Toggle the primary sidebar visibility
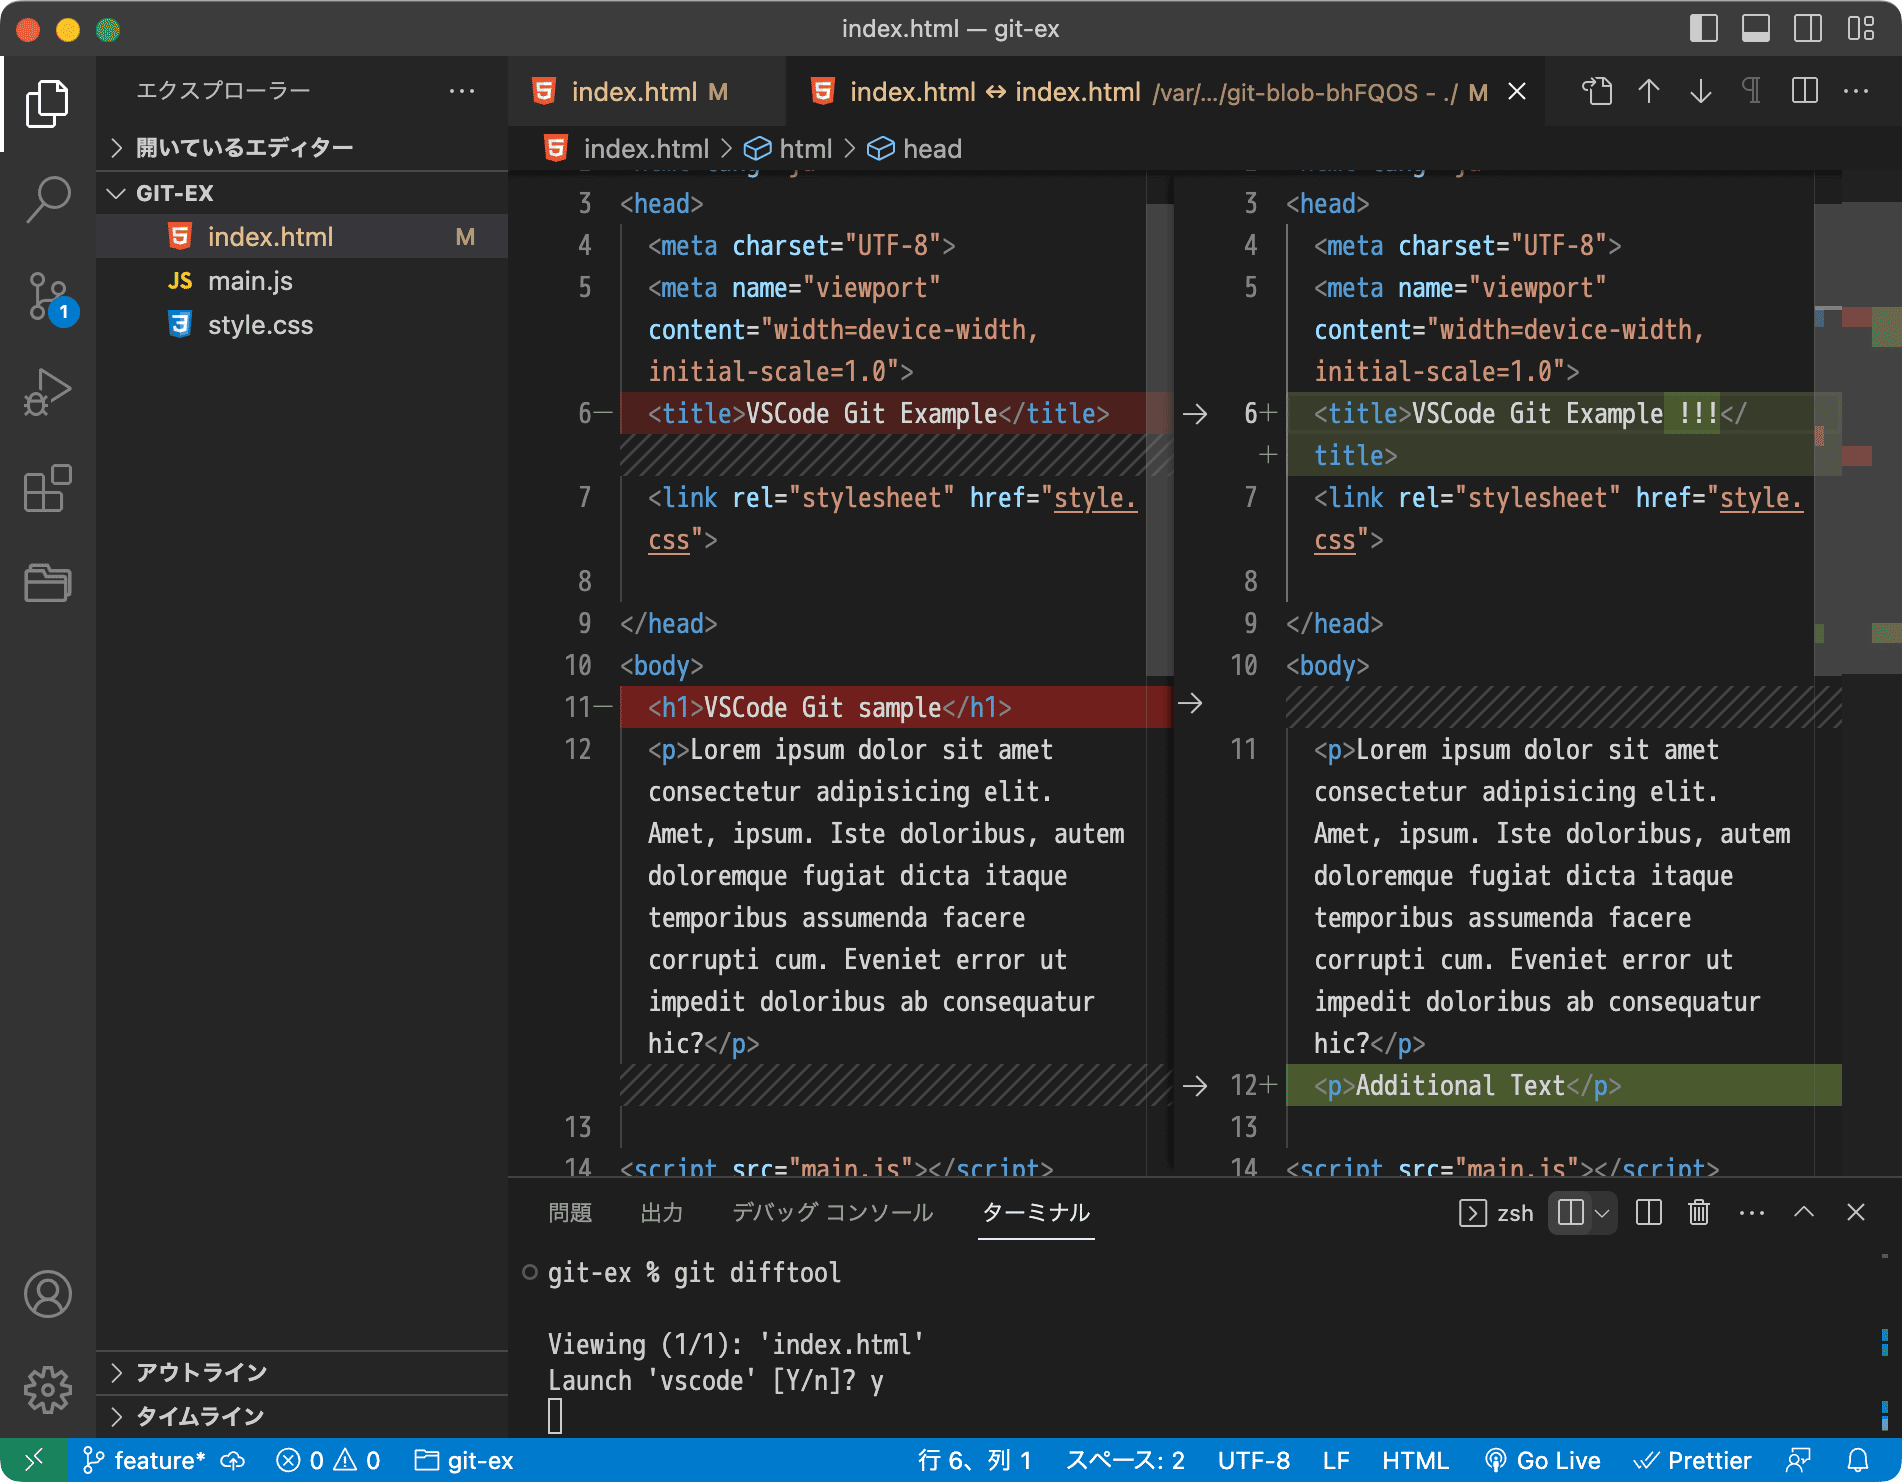 1703,29
